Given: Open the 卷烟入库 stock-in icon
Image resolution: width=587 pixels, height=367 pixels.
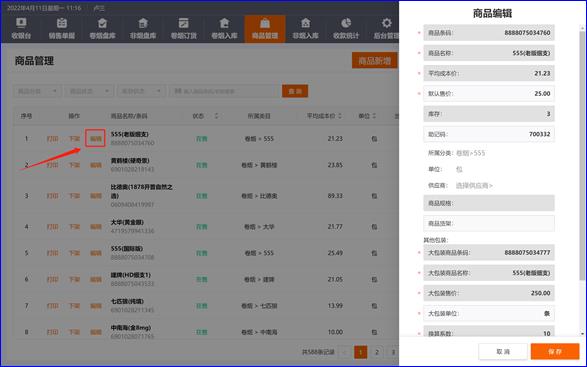Looking at the screenshot, I should click(x=224, y=23).
